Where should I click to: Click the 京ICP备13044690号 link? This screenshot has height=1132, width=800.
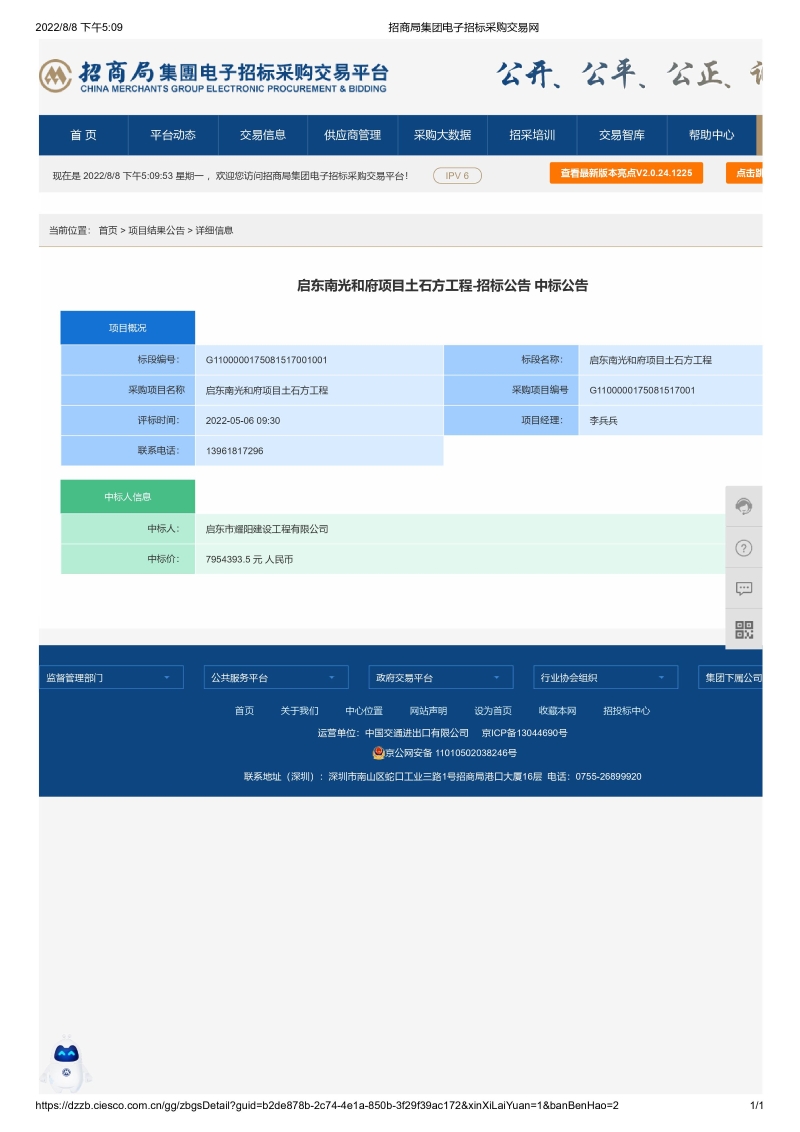click(524, 733)
